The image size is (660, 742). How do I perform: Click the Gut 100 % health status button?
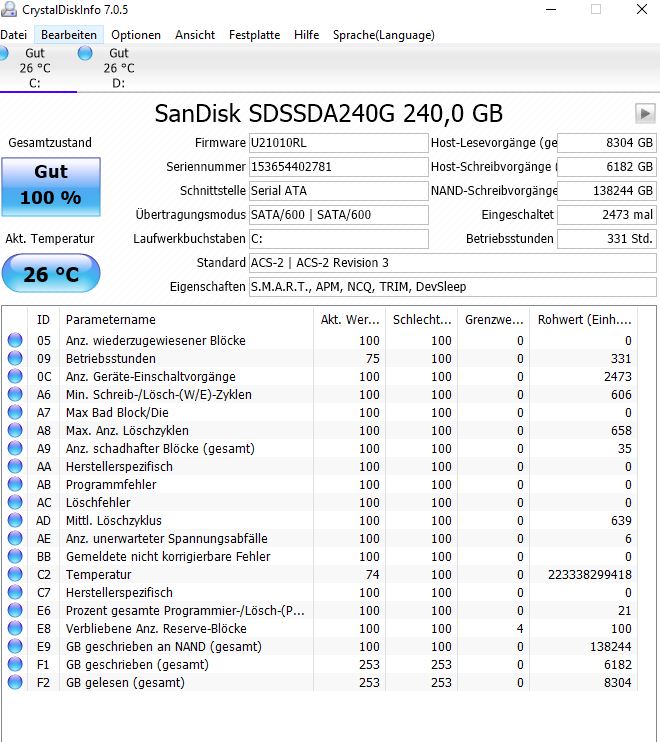(x=51, y=187)
